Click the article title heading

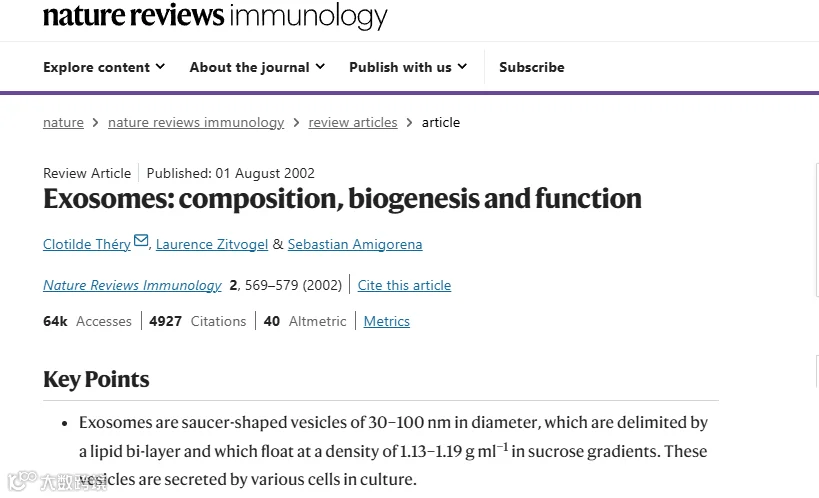point(342,198)
